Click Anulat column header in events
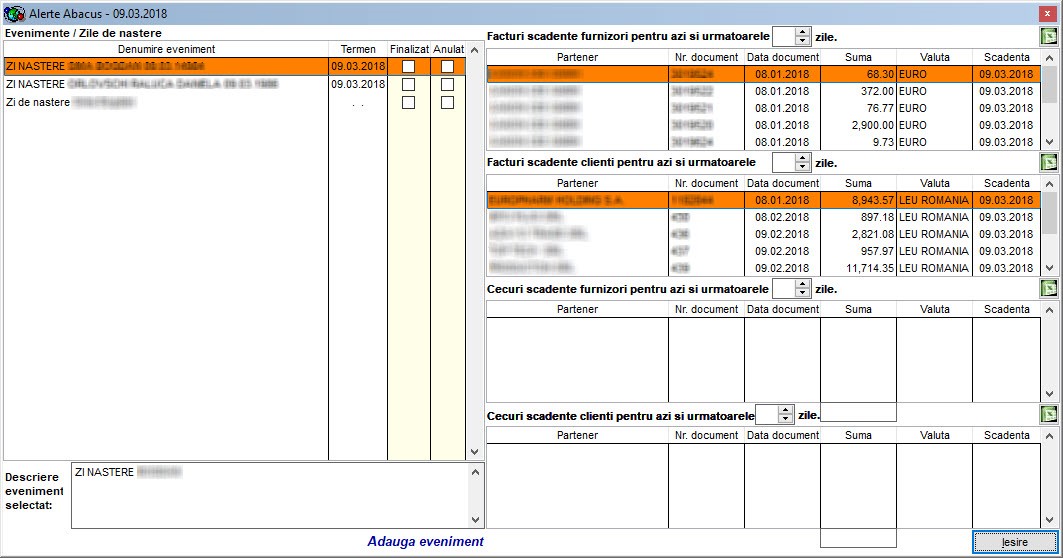Viewport: 1063px width, 558px height. pos(448,49)
